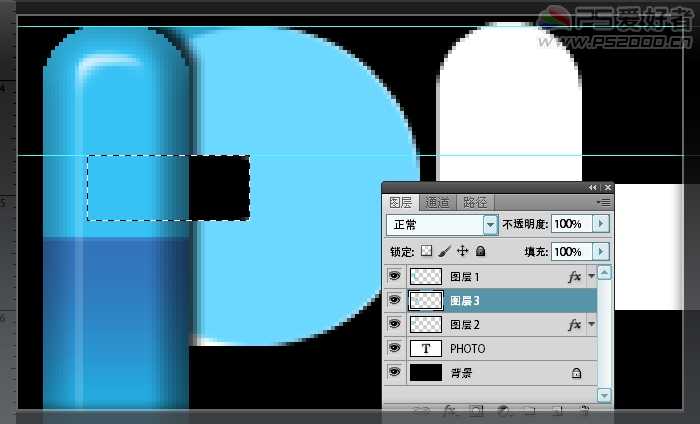
Task: Open the 正常 blend mode dropdown
Action: tap(490, 225)
